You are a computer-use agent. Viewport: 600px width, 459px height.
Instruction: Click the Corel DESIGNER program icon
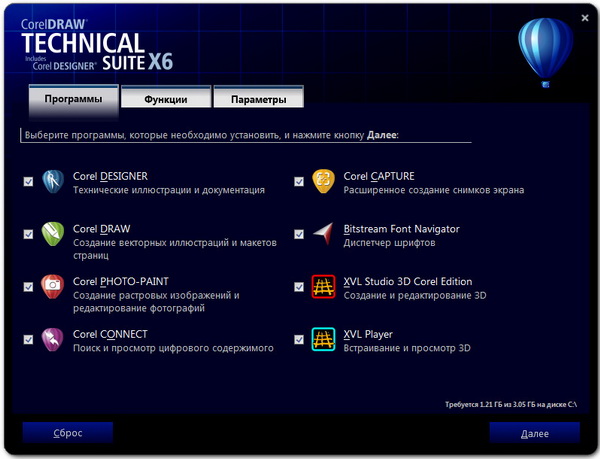[x=52, y=181]
